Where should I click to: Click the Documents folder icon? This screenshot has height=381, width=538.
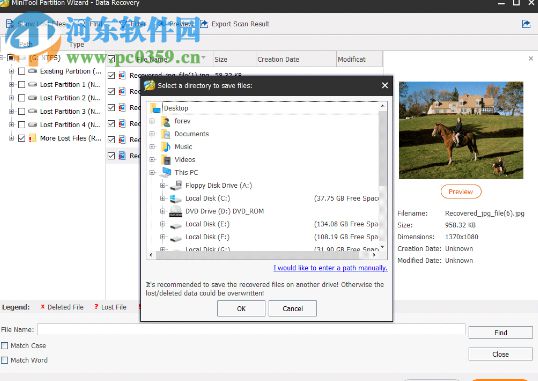point(166,134)
